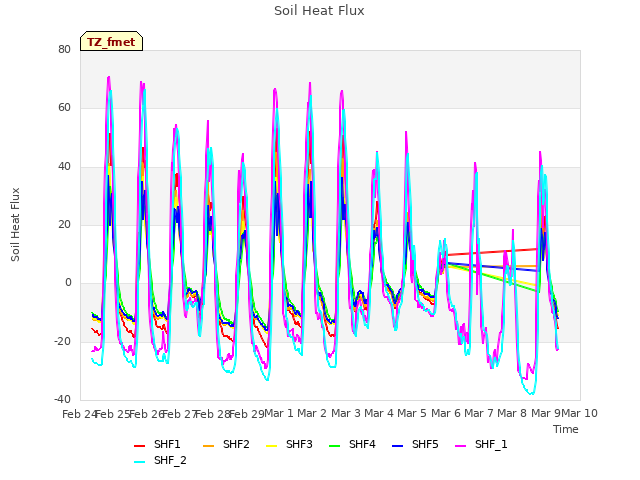
Task: Click the Mar 6 x-axis tick label
Action: pos(446,413)
